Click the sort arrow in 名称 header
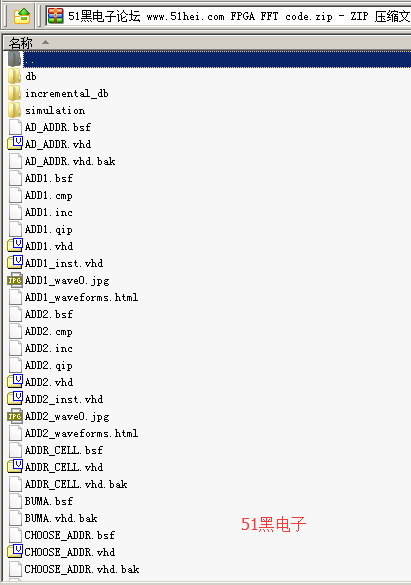 45,43
